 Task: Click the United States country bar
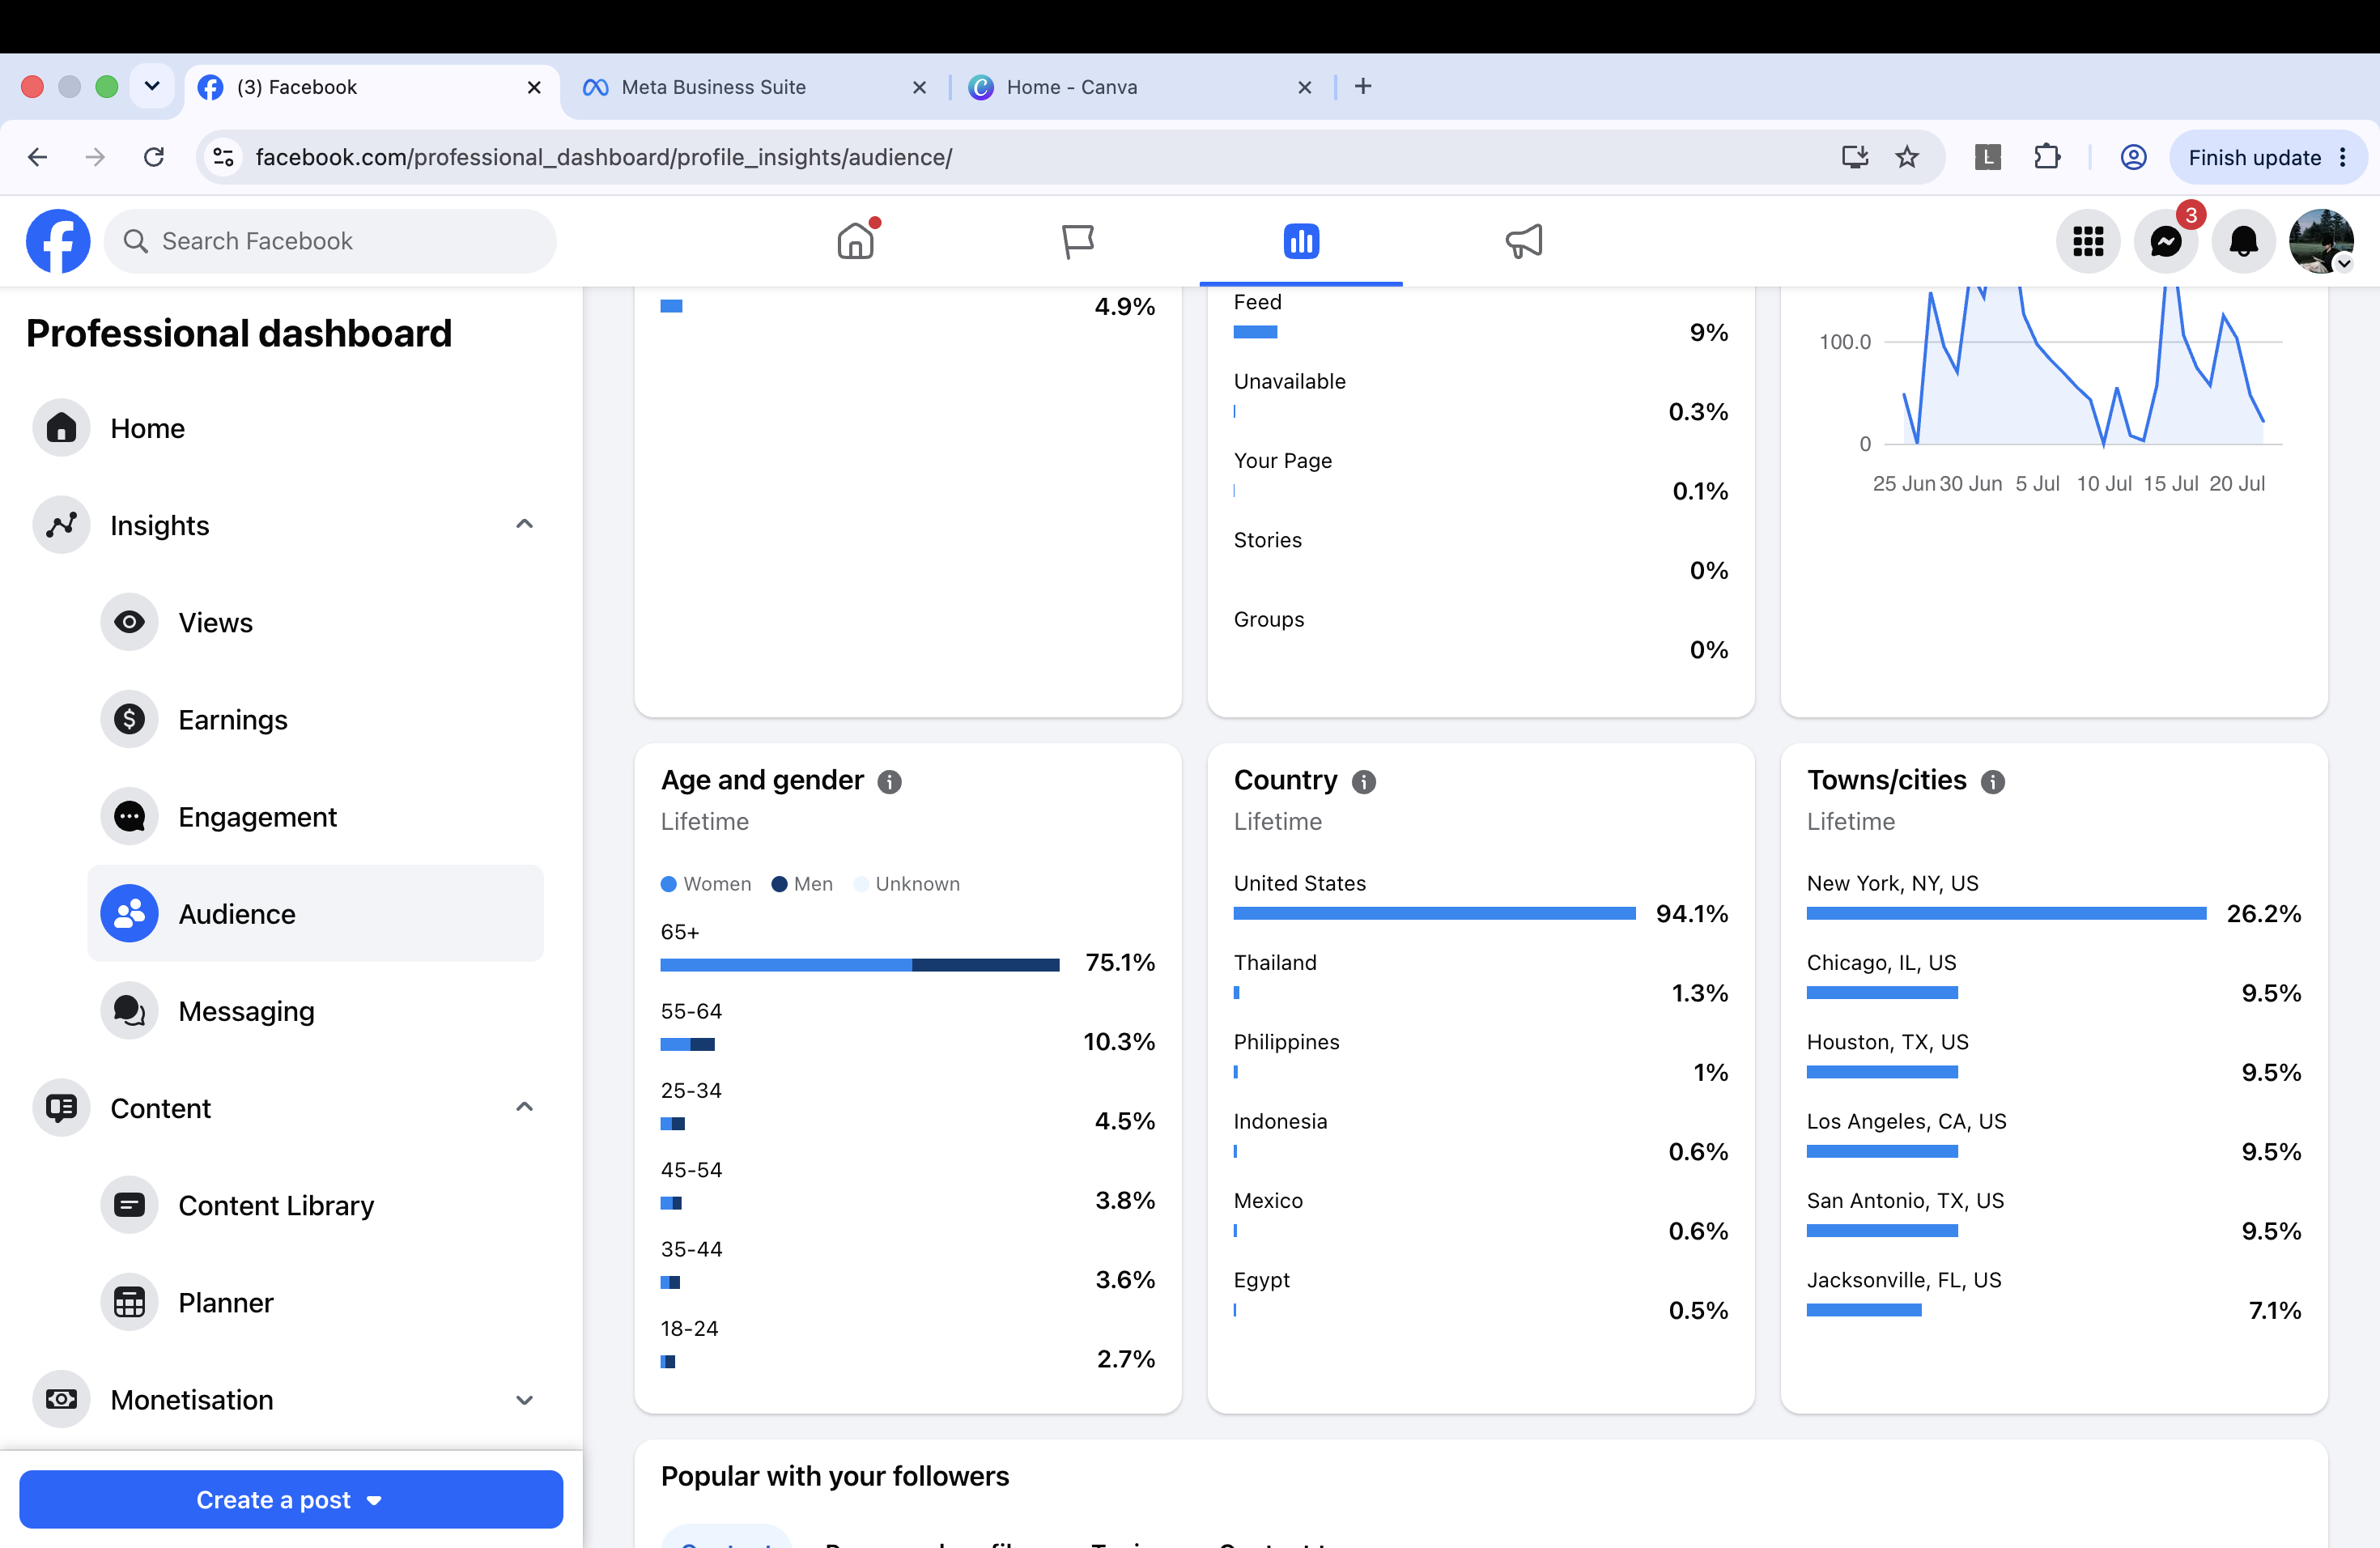tap(1435, 913)
